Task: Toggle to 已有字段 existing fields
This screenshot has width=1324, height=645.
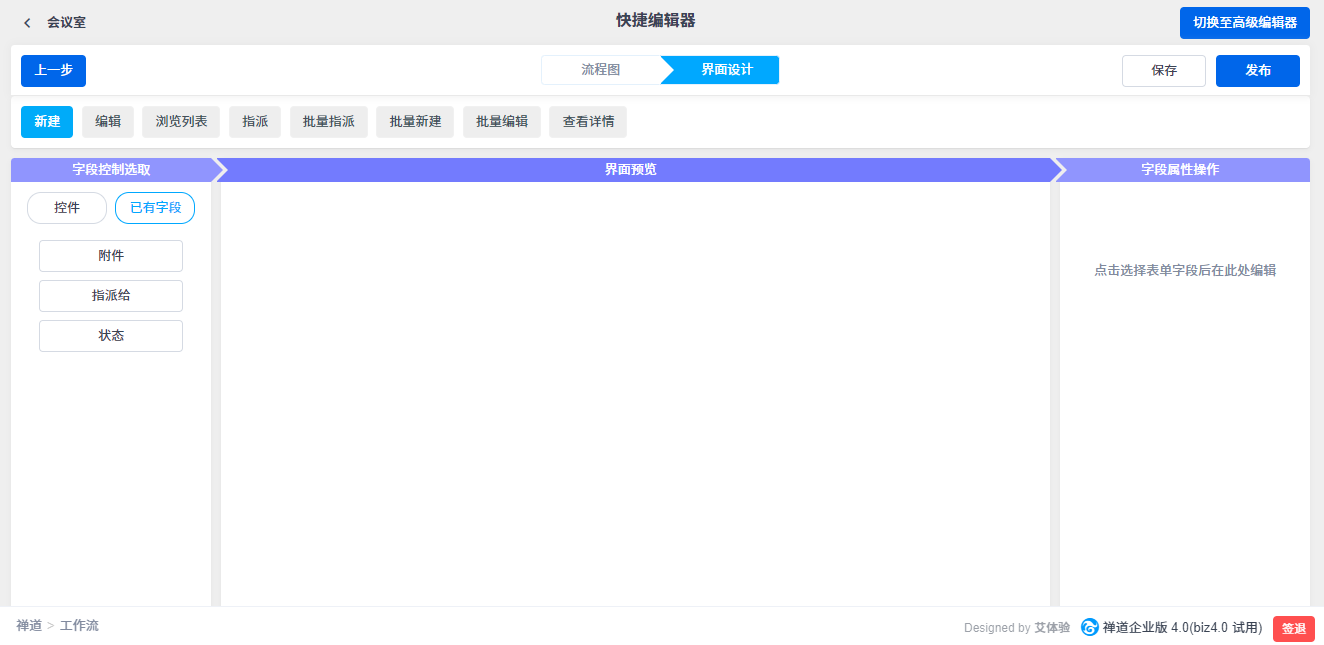Action: [155, 208]
